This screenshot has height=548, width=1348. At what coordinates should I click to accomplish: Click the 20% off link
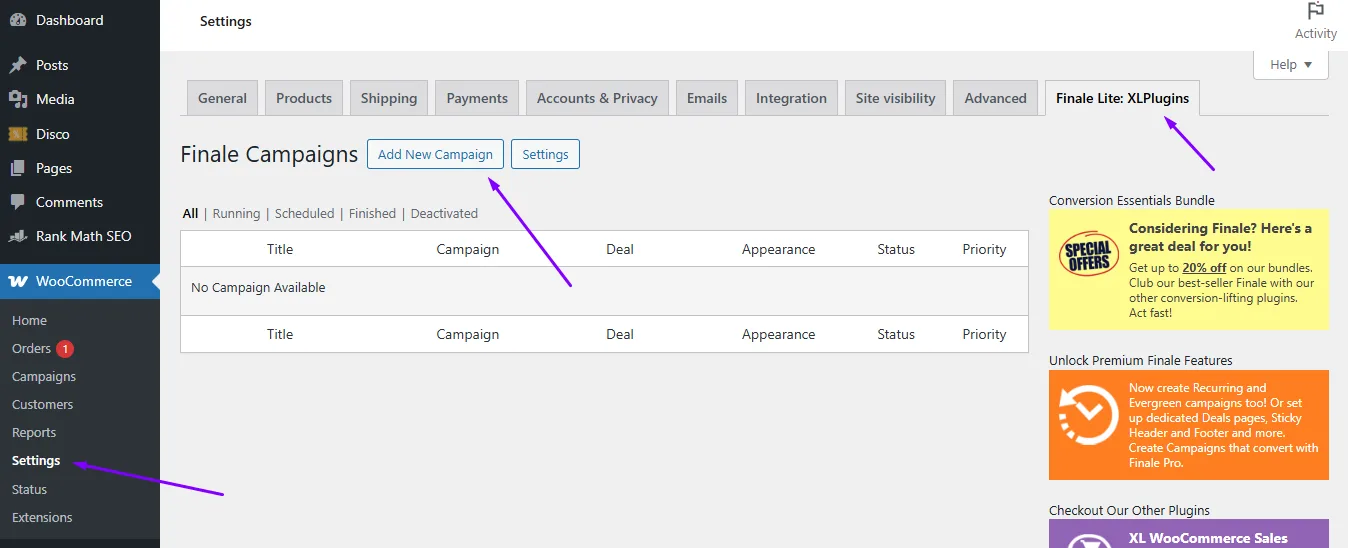pos(1204,268)
